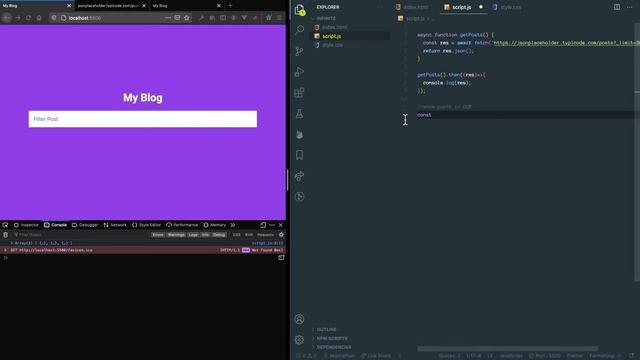Toggle the Debug console filter
The width and height of the screenshot is (640, 360).
219,235
